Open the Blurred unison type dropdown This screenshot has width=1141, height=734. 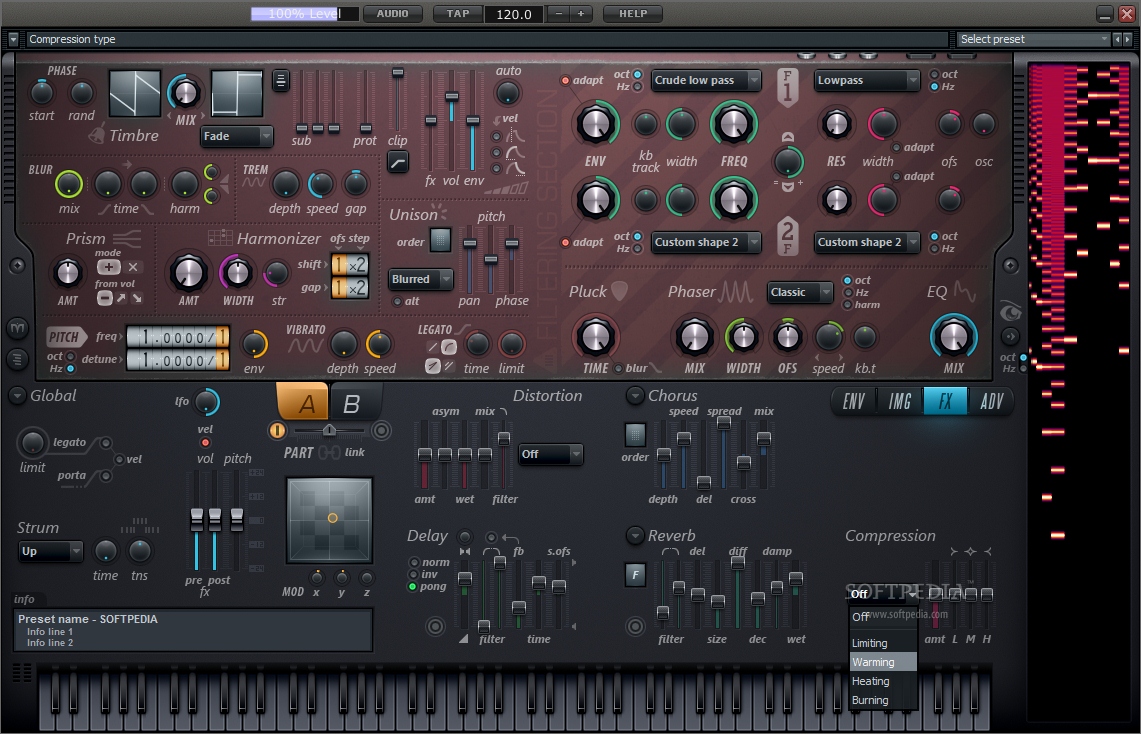coord(421,279)
